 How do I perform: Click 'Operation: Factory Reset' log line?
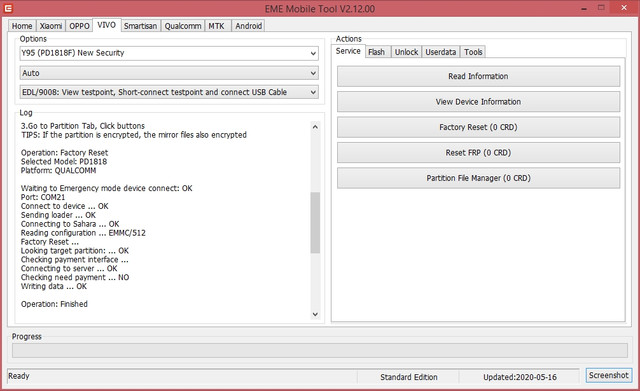[x=64, y=153]
